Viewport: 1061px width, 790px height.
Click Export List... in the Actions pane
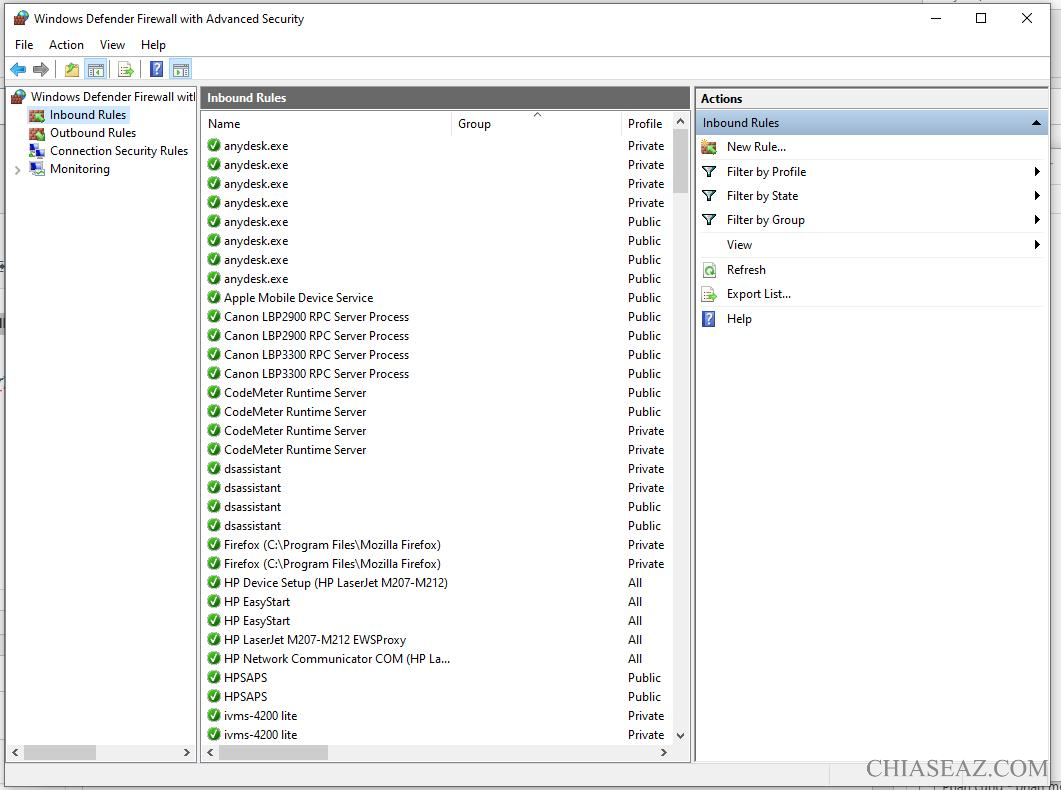click(759, 294)
